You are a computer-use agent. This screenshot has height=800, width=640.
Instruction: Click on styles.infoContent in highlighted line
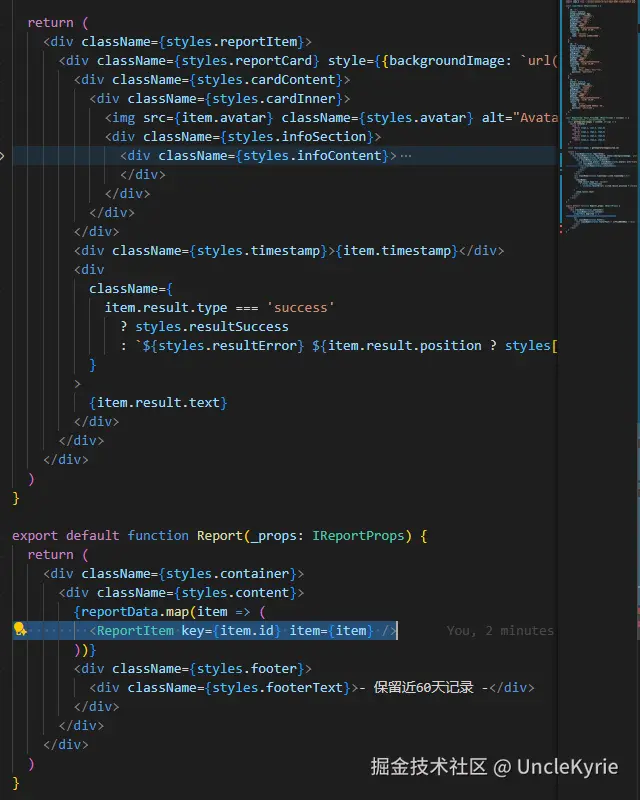point(312,156)
